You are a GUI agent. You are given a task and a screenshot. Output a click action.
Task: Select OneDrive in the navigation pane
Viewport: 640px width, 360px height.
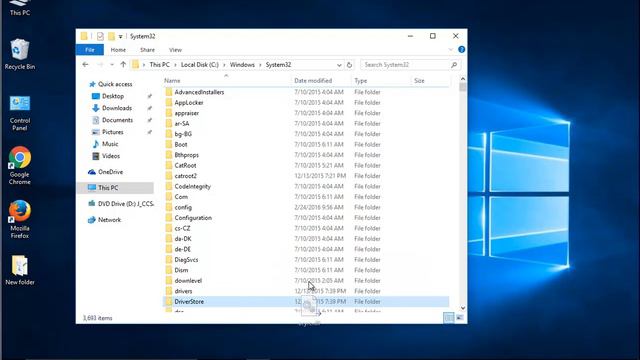(x=105, y=172)
